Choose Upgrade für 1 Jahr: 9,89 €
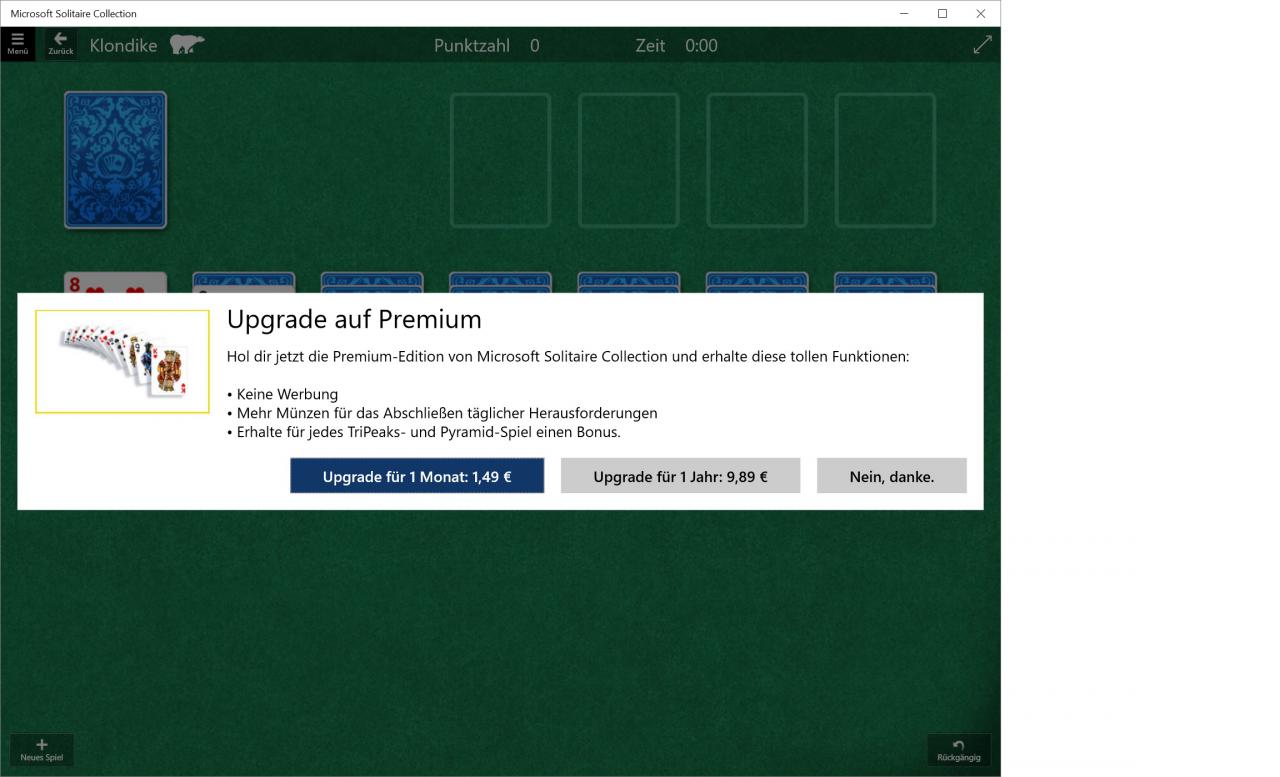The width and height of the screenshot is (1280, 777). point(680,476)
